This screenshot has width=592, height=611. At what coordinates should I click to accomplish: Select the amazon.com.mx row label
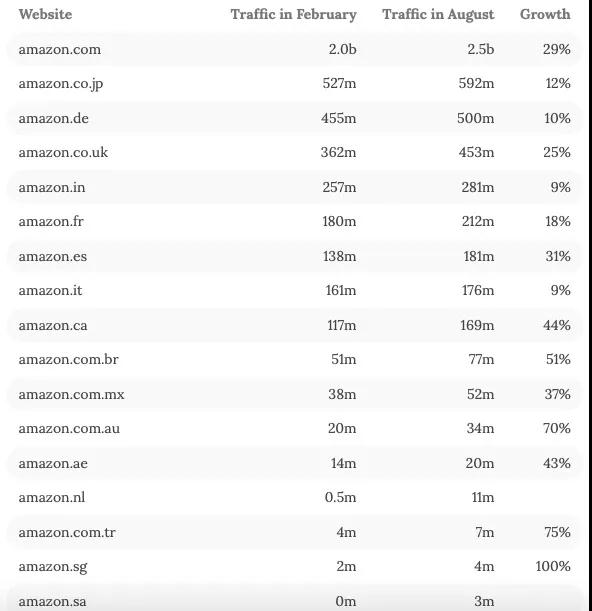(71, 394)
